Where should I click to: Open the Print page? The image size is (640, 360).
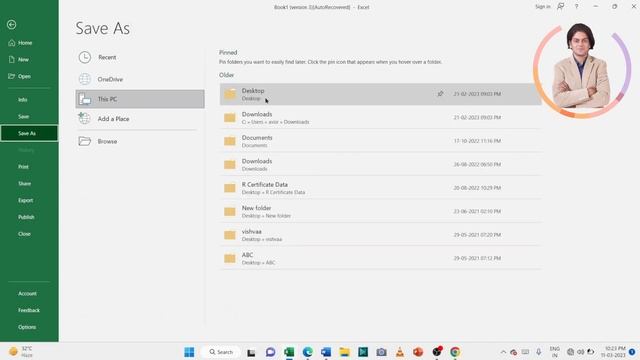(23, 167)
